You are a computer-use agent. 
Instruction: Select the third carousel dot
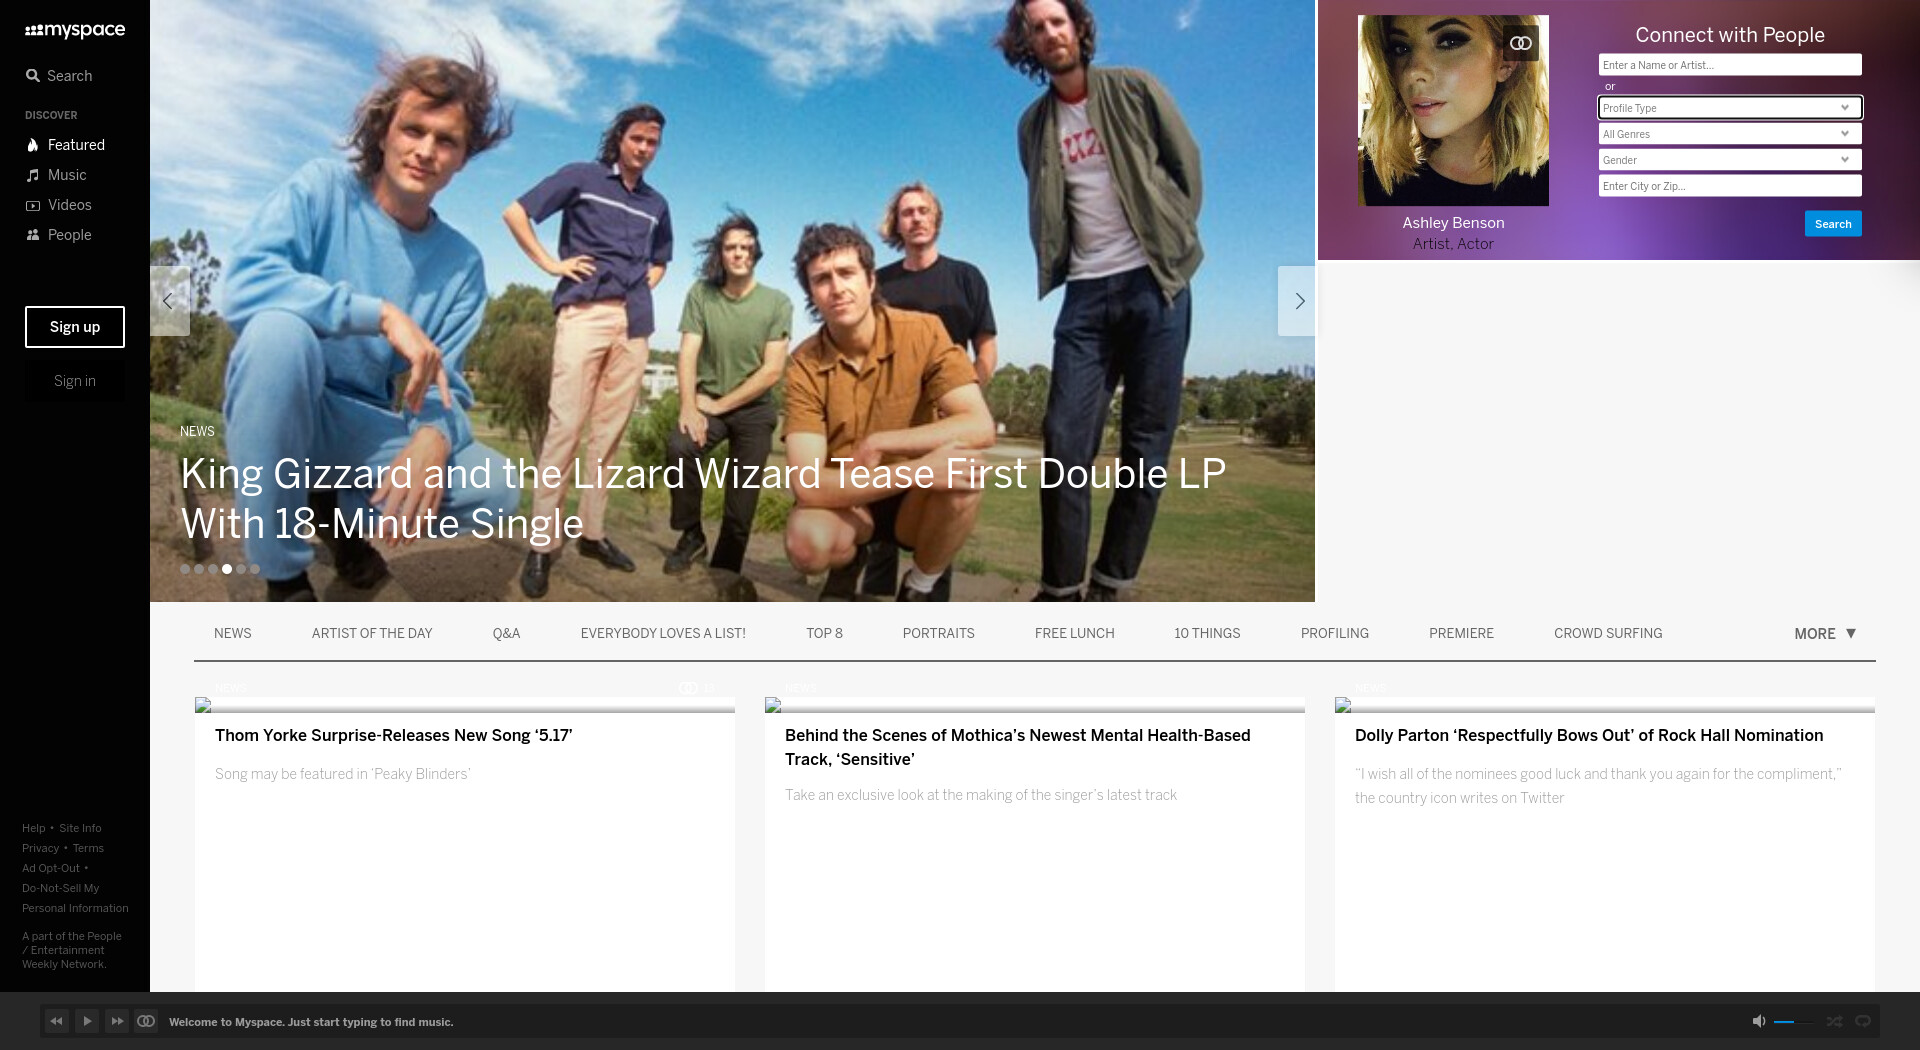(x=213, y=569)
